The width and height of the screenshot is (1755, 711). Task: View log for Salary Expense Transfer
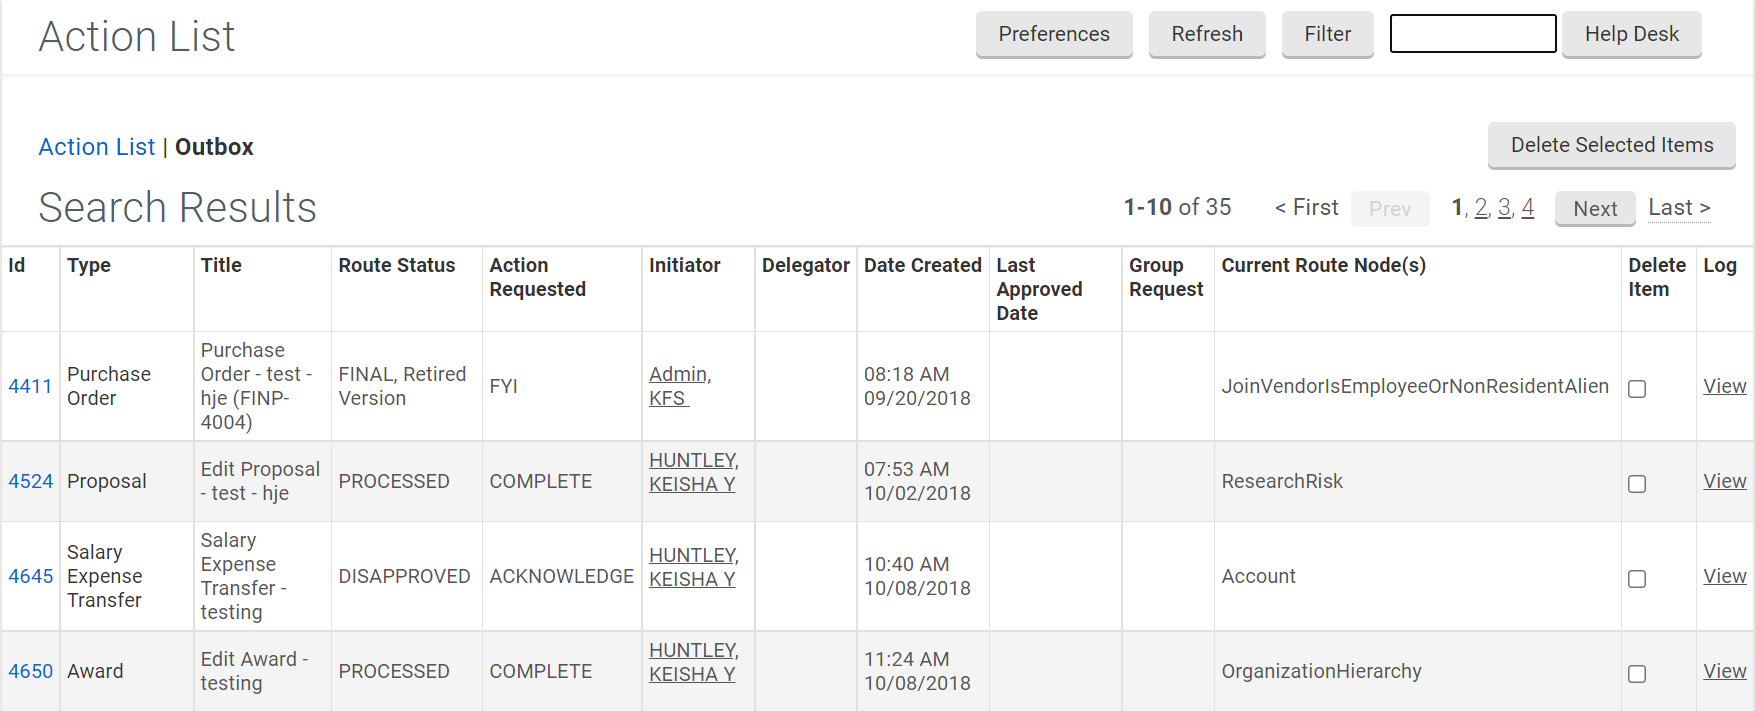coord(1724,576)
